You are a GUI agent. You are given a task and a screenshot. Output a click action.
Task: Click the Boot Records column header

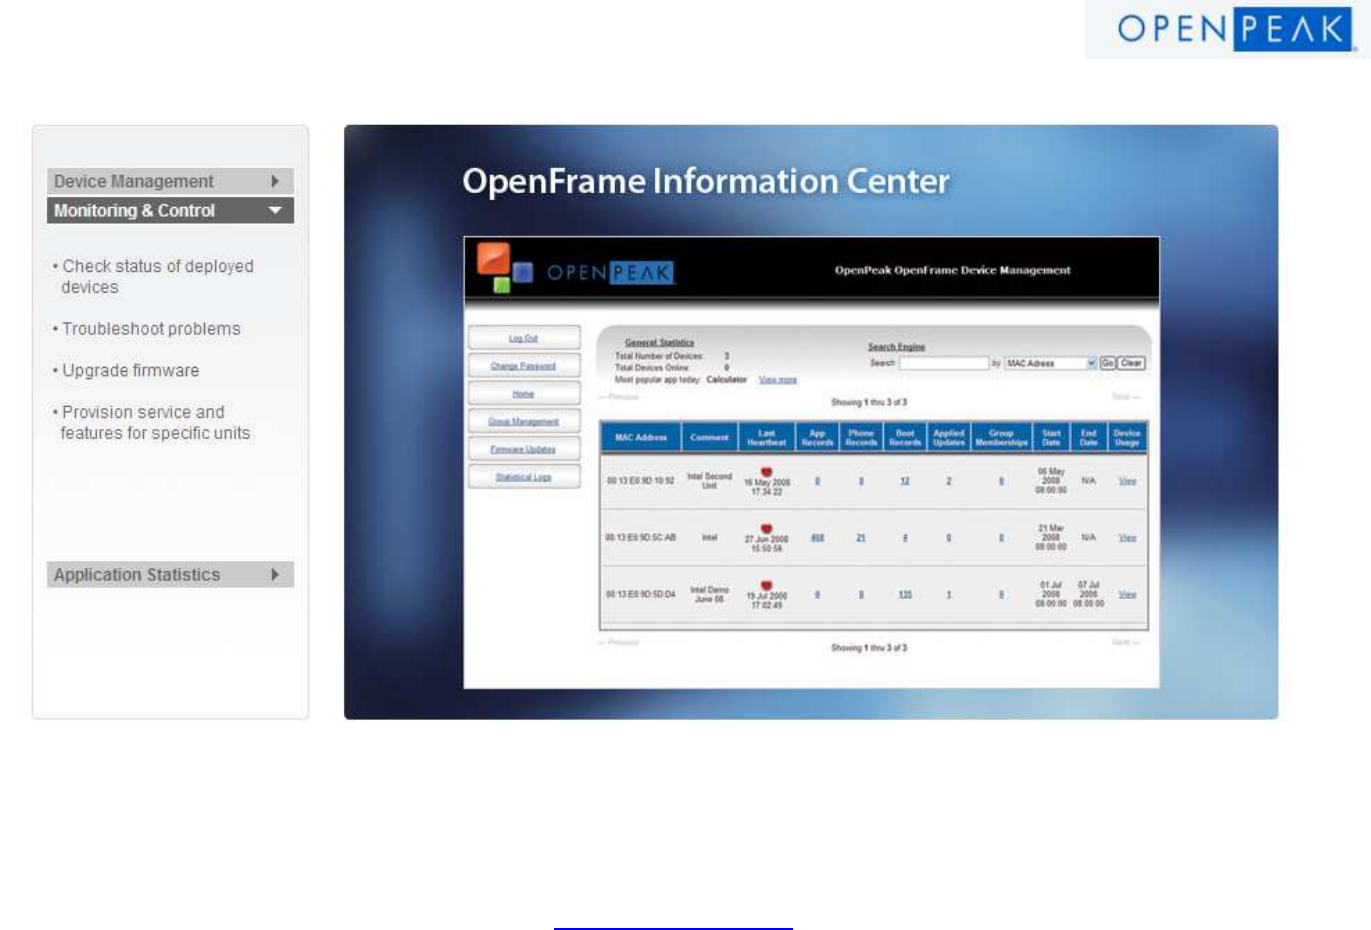pos(905,438)
